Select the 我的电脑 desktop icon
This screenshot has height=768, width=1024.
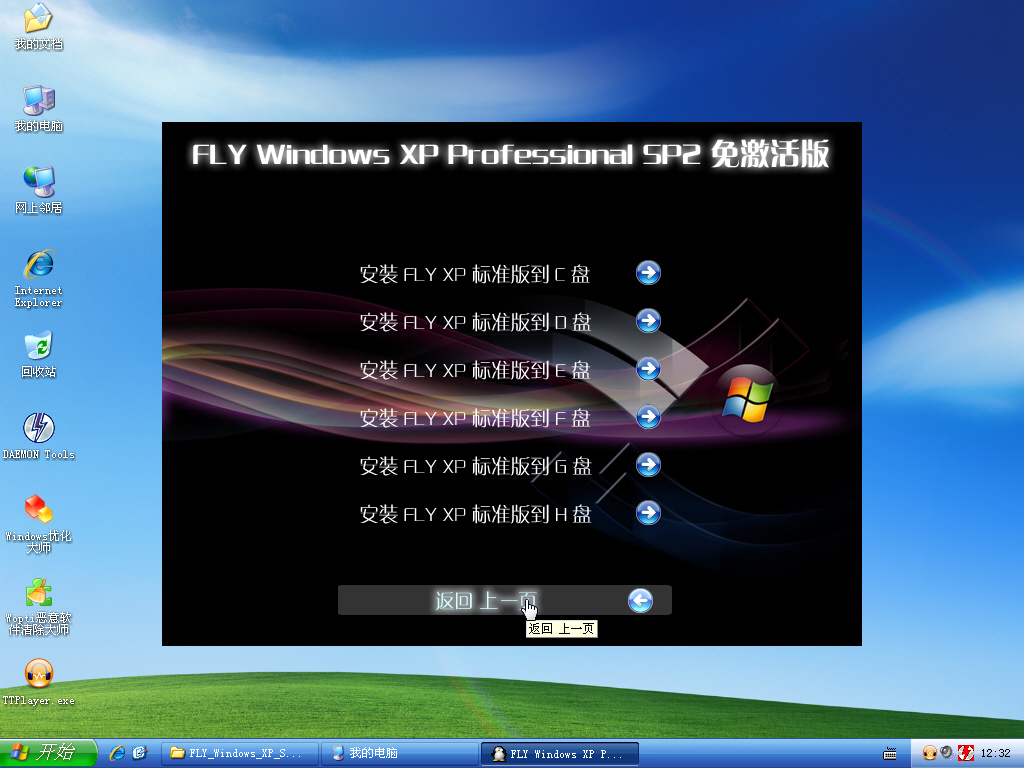click(39, 108)
